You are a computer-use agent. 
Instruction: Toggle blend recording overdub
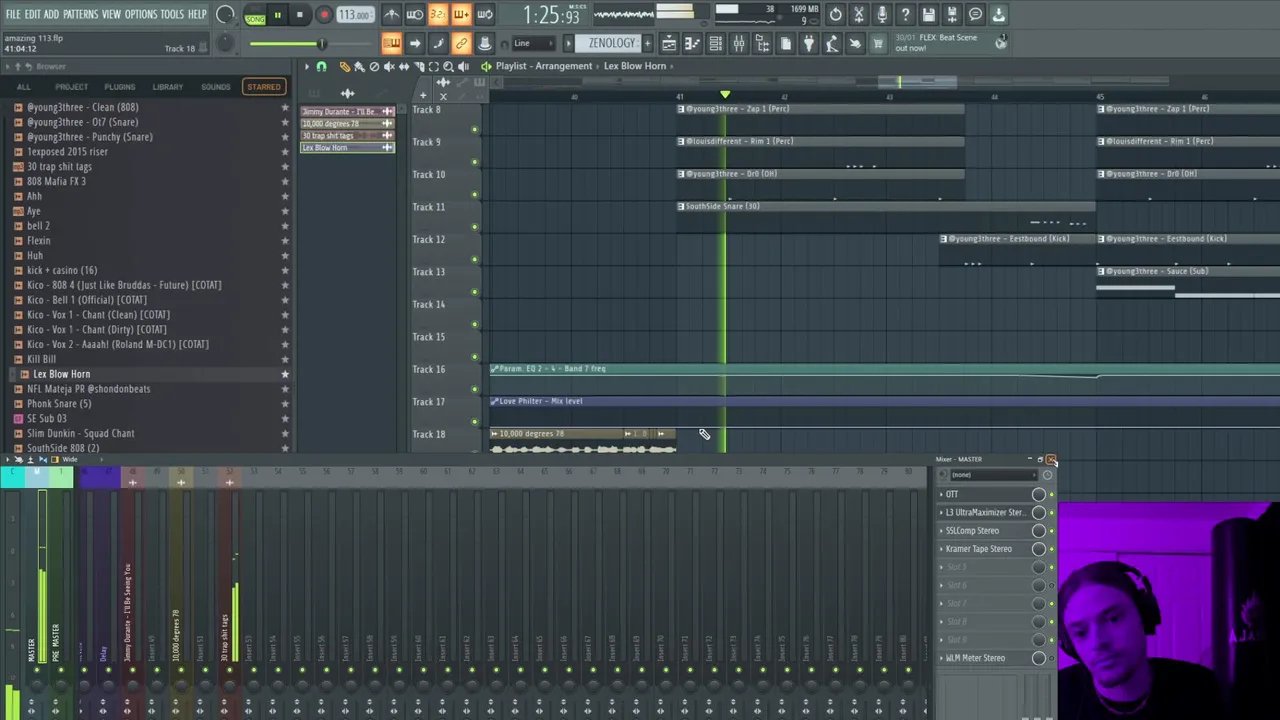click(461, 14)
